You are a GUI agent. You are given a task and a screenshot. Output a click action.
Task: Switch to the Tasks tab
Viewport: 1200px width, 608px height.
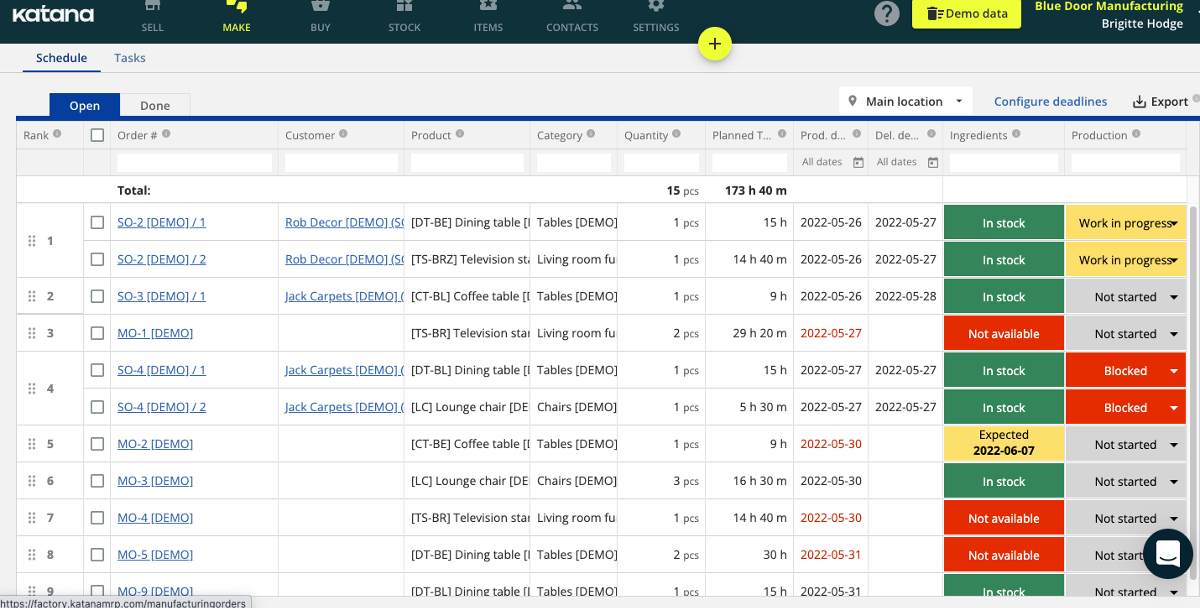[130, 58]
